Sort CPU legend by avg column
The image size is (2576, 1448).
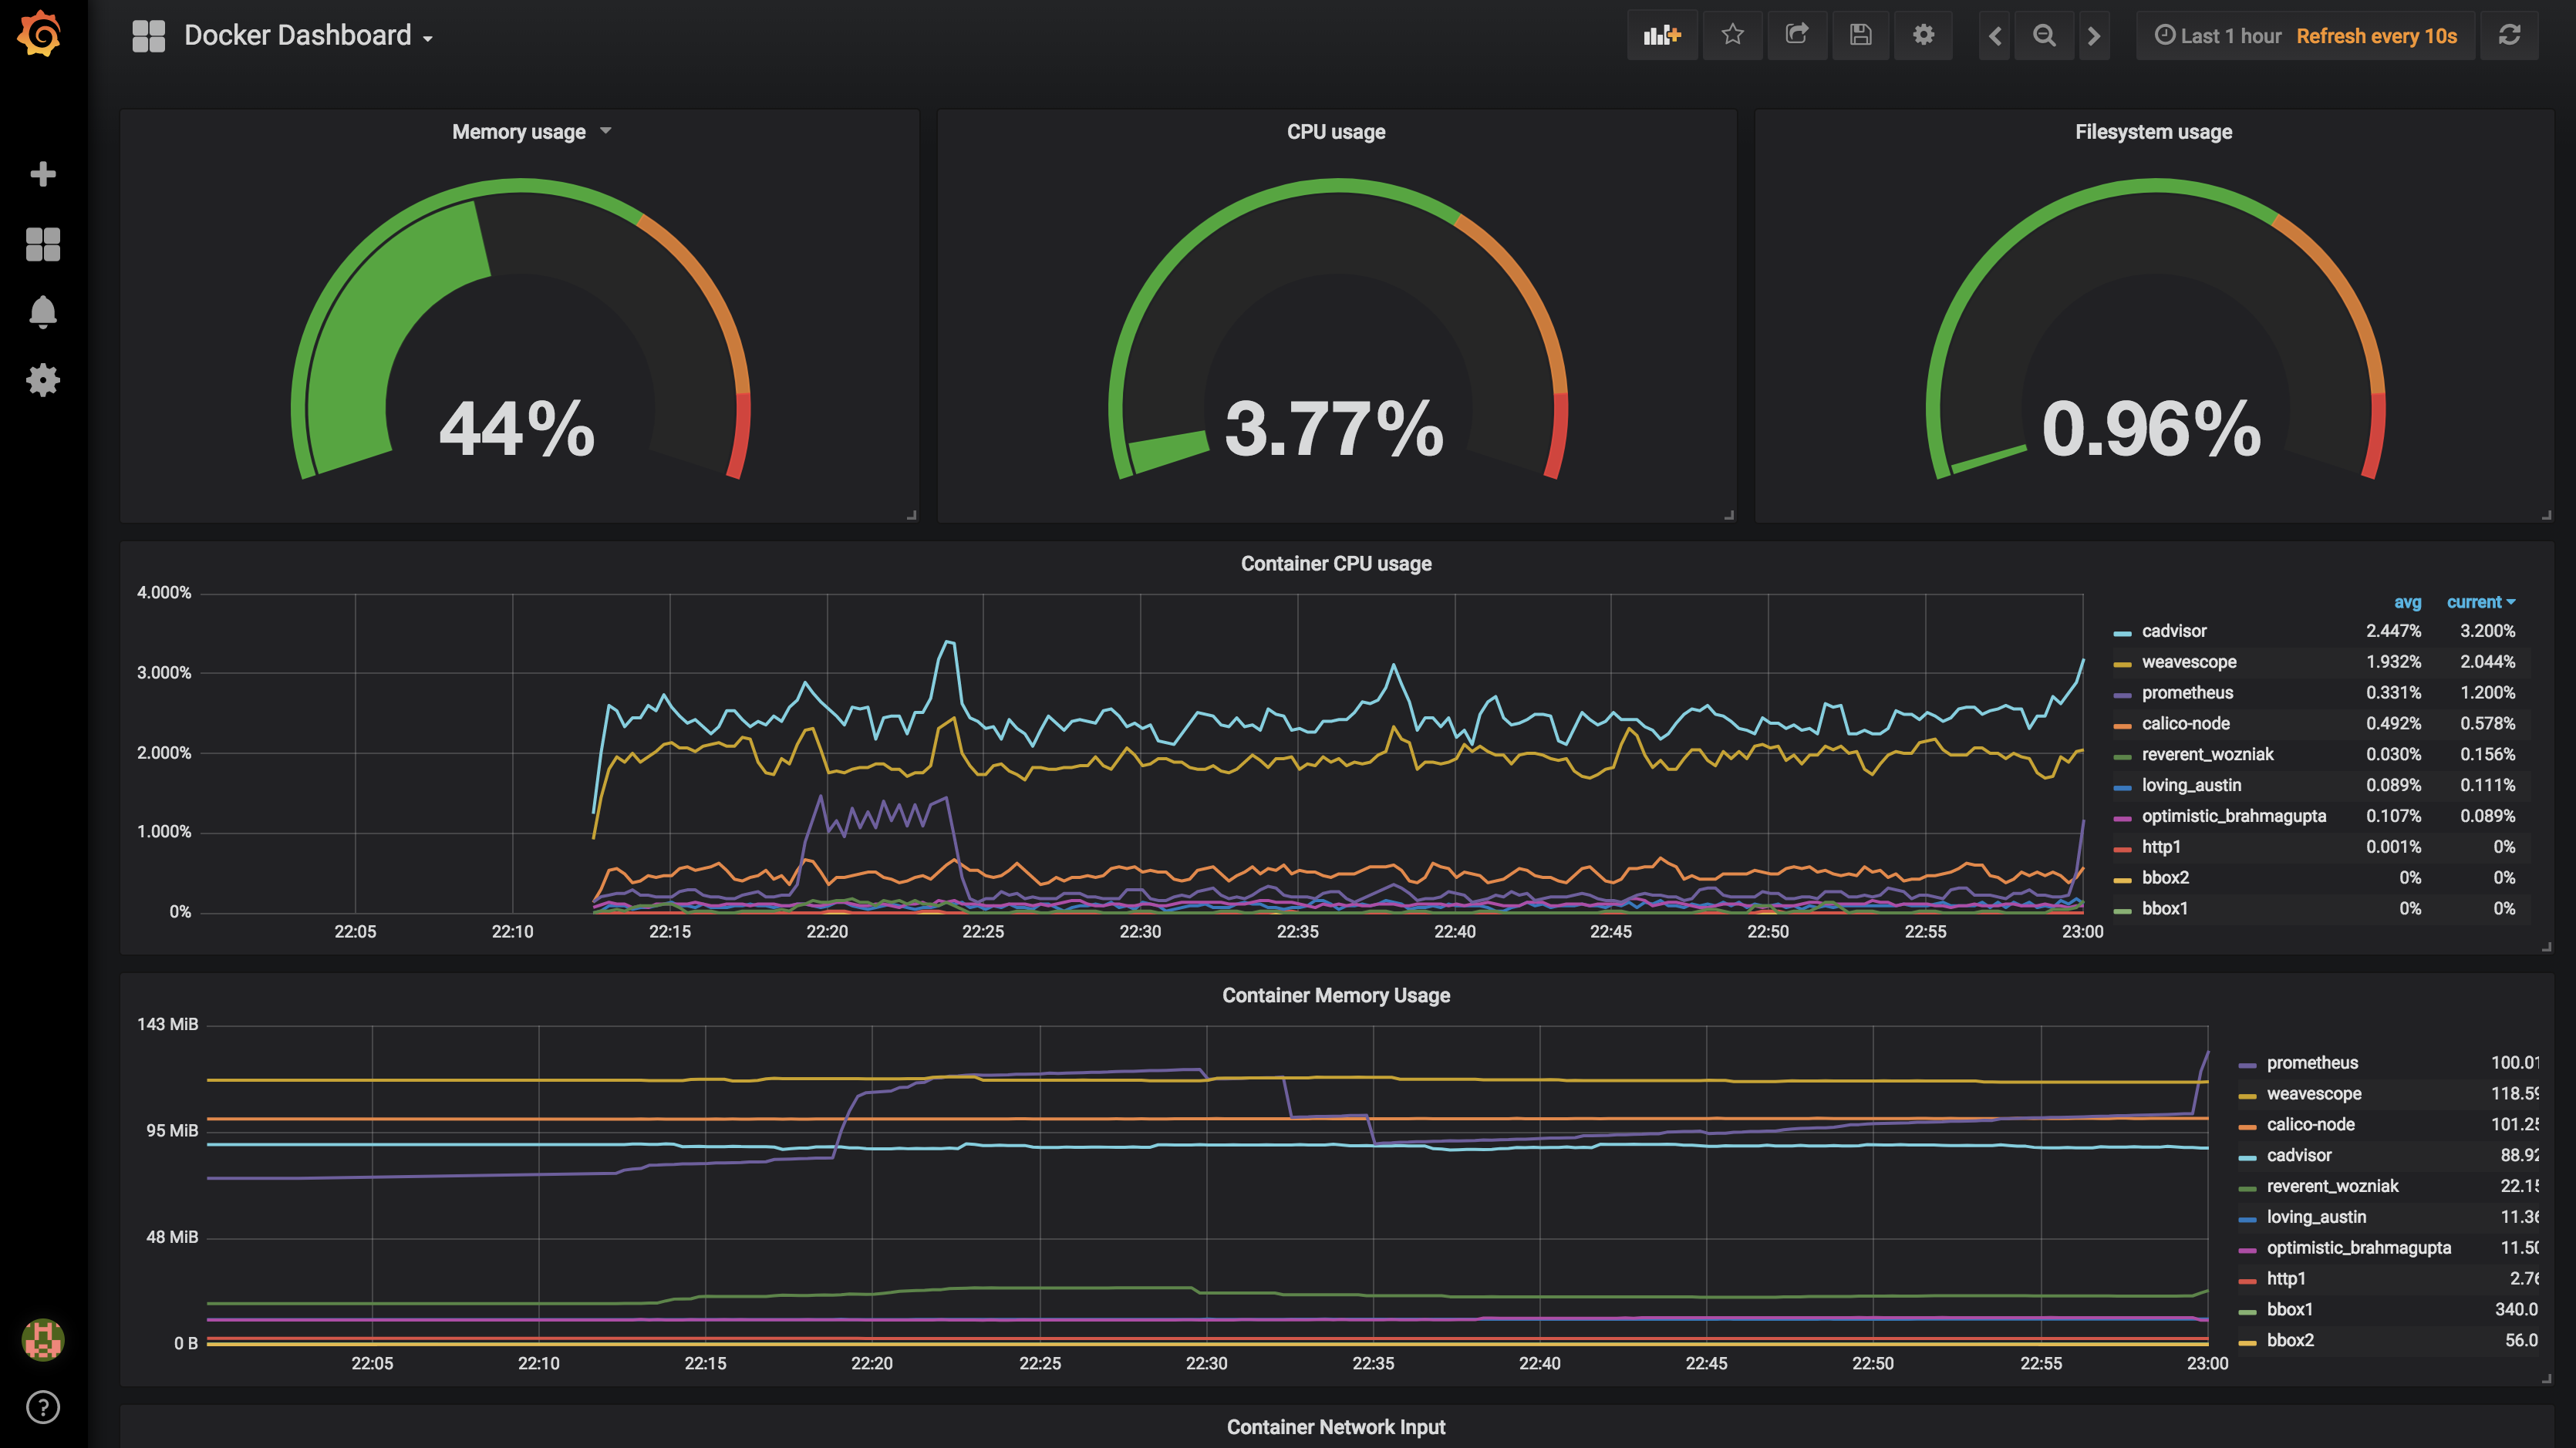tap(2407, 602)
